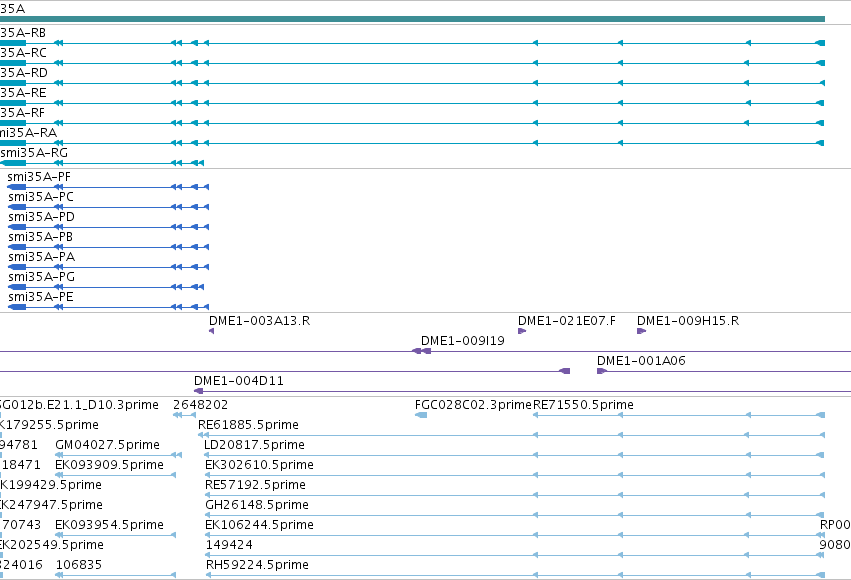851x580 pixels.
Task: Click the EK247947.5prime EST label
Action: click(x=52, y=505)
